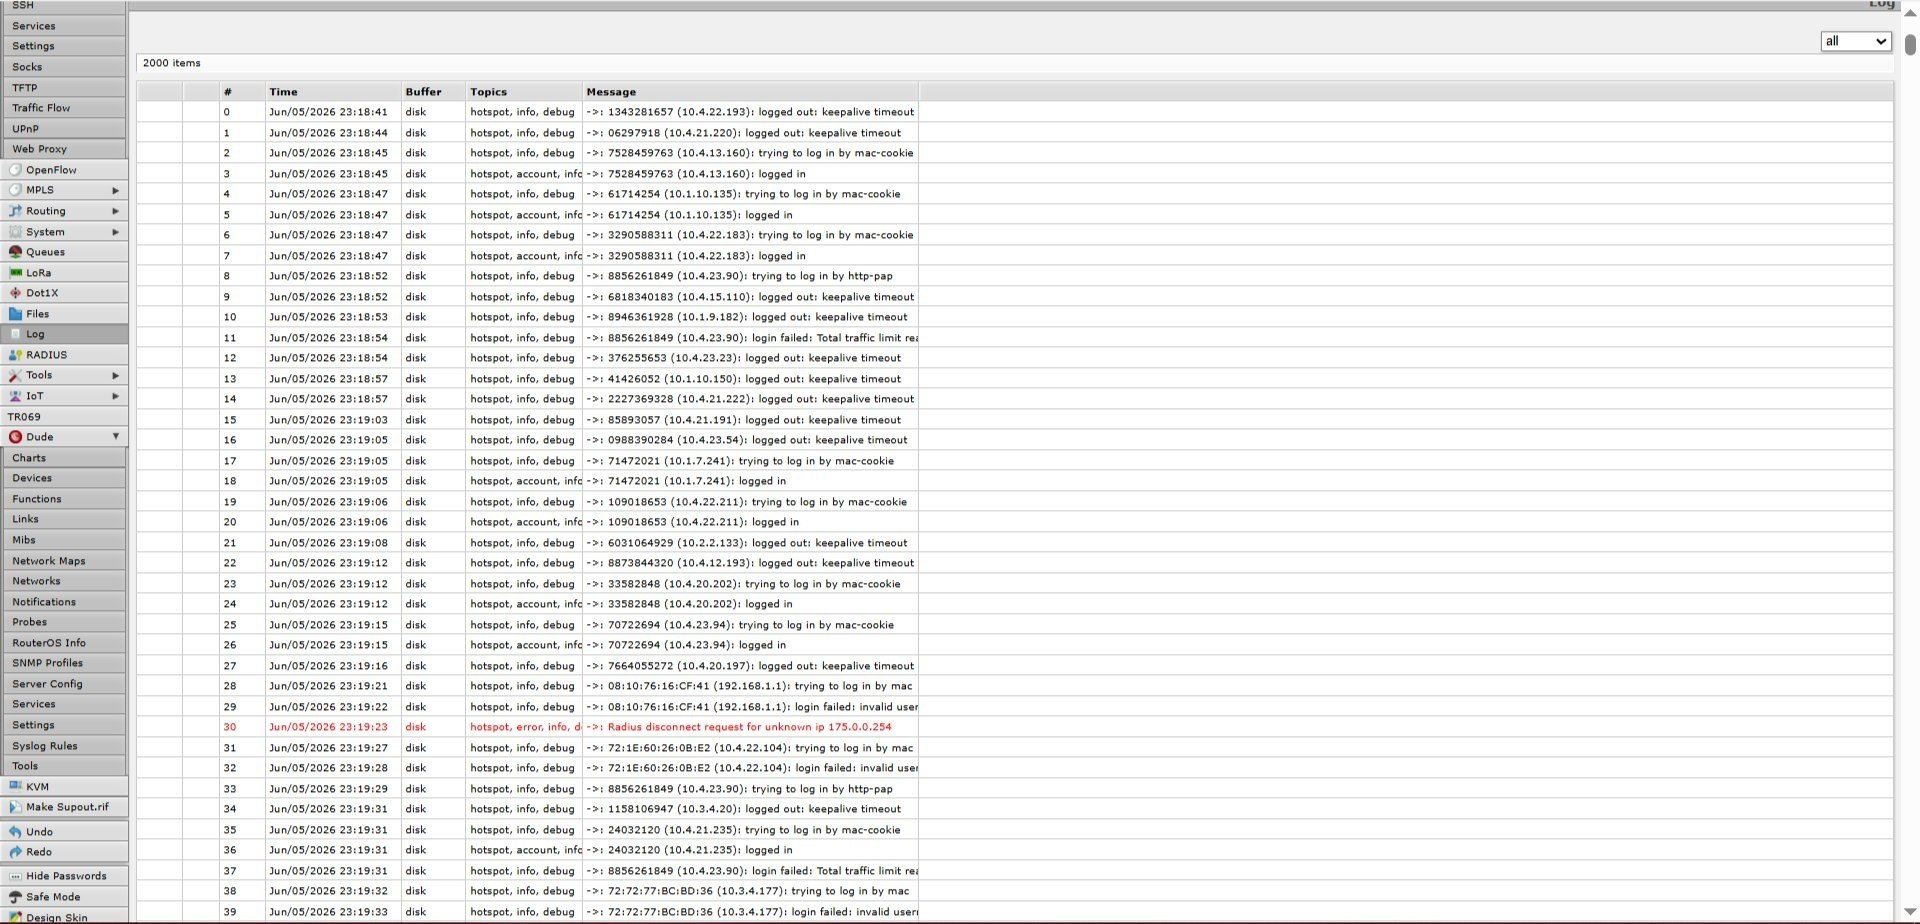Sort log by Message column header
This screenshot has height=924, width=1920.
(750, 92)
